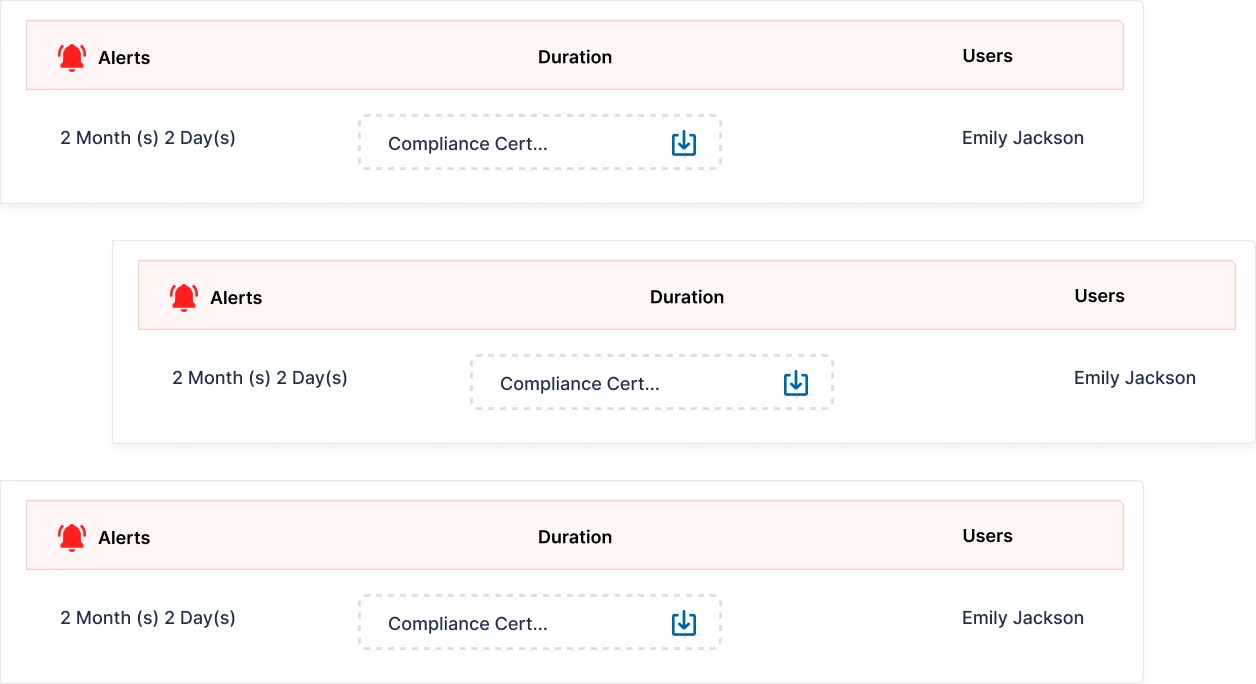Select the Users header in the bottom card
Viewport: 1256px width, 684px height.
coord(987,536)
